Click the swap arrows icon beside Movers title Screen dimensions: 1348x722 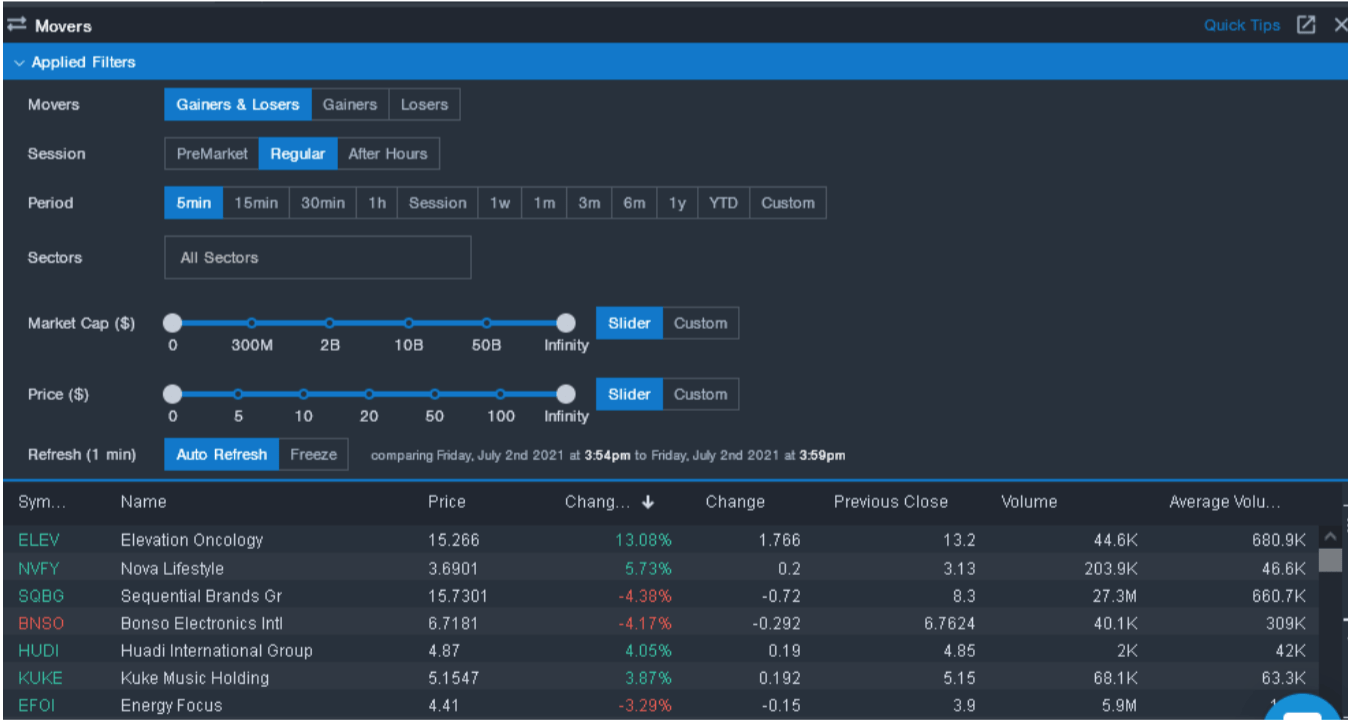click(15, 24)
